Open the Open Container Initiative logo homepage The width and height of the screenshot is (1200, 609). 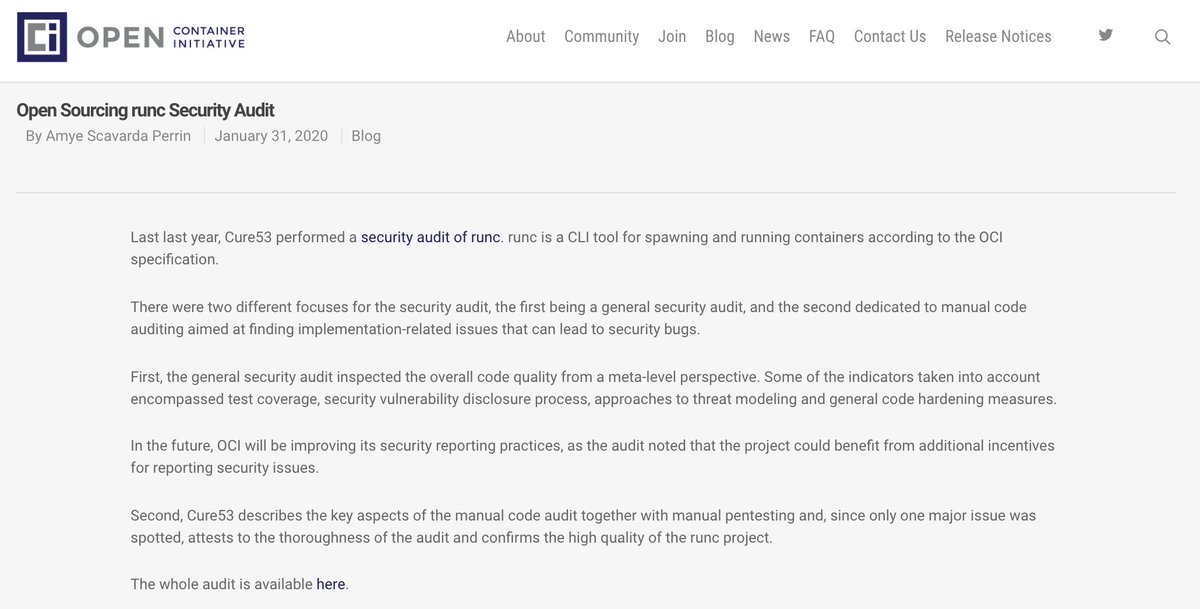(x=131, y=37)
